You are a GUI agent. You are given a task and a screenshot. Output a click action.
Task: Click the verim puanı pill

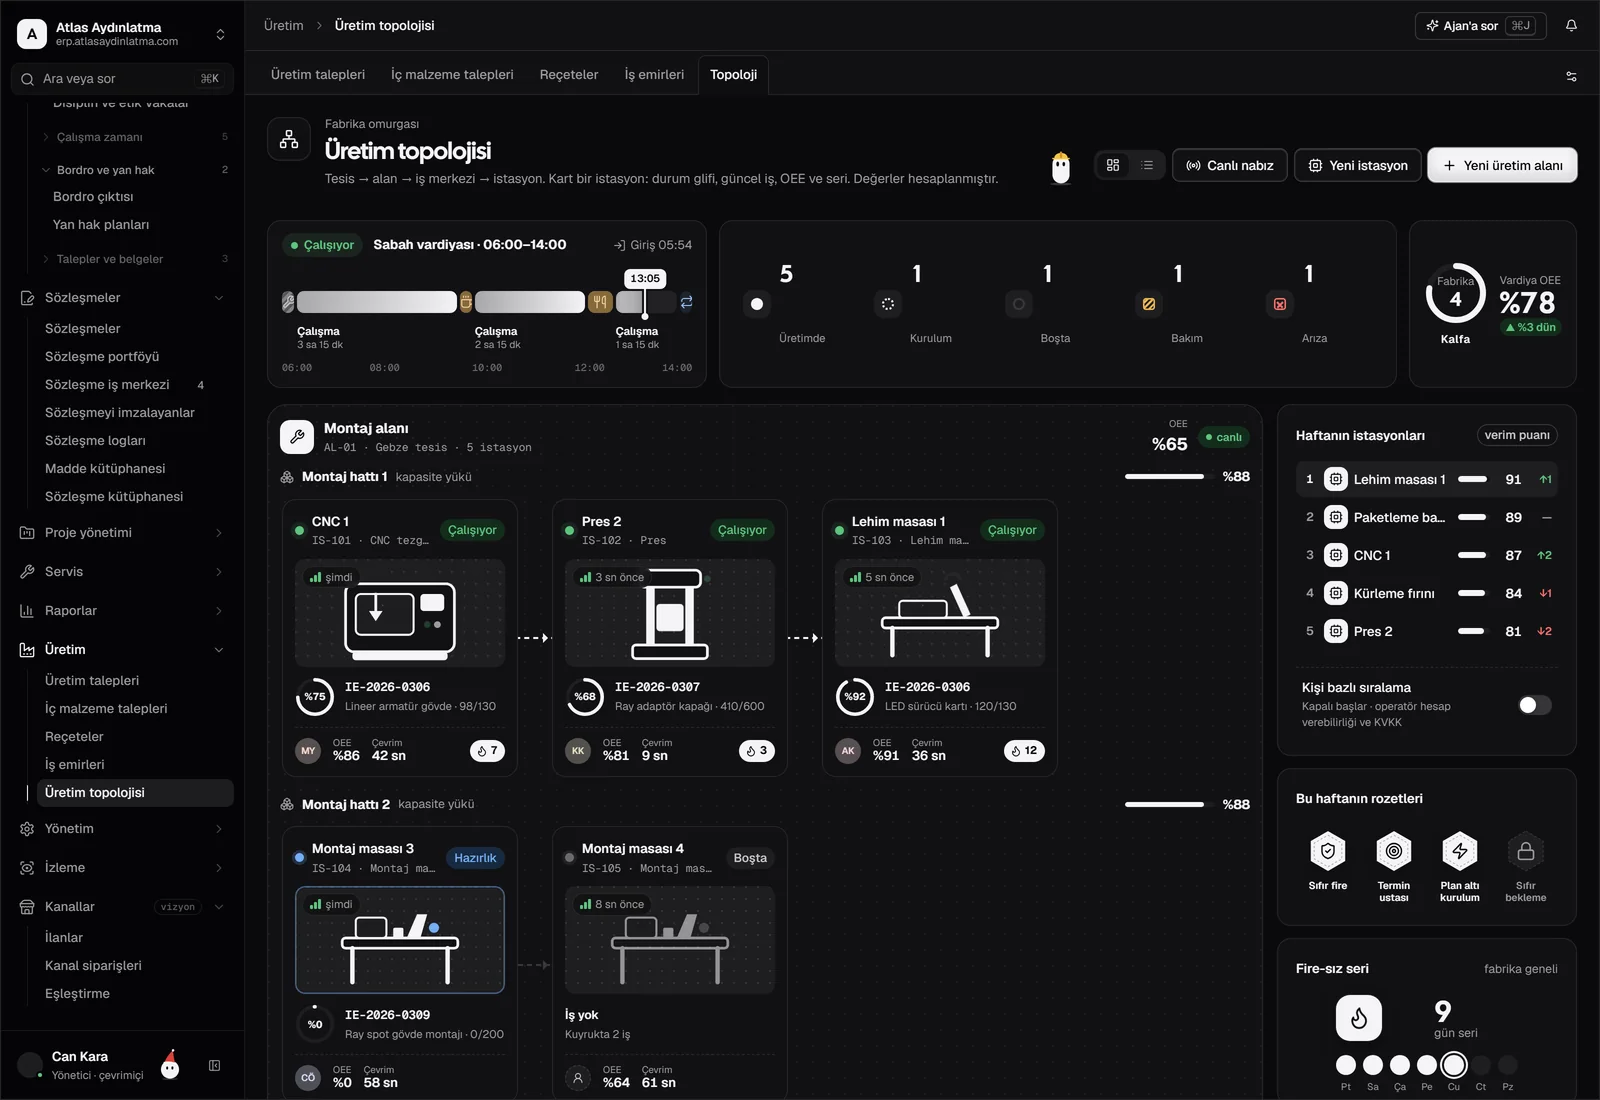click(1517, 435)
